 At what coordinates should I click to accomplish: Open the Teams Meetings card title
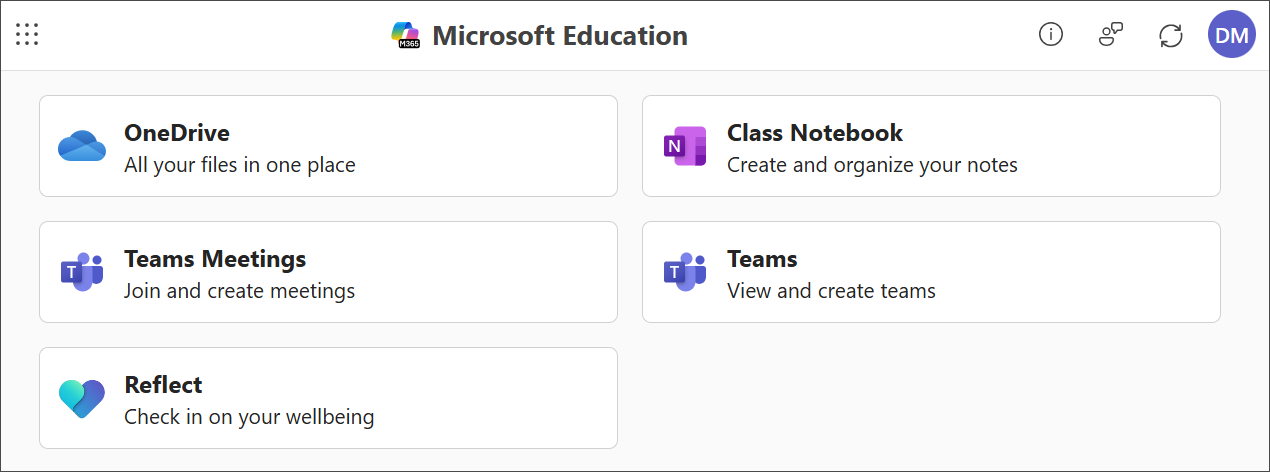215,259
